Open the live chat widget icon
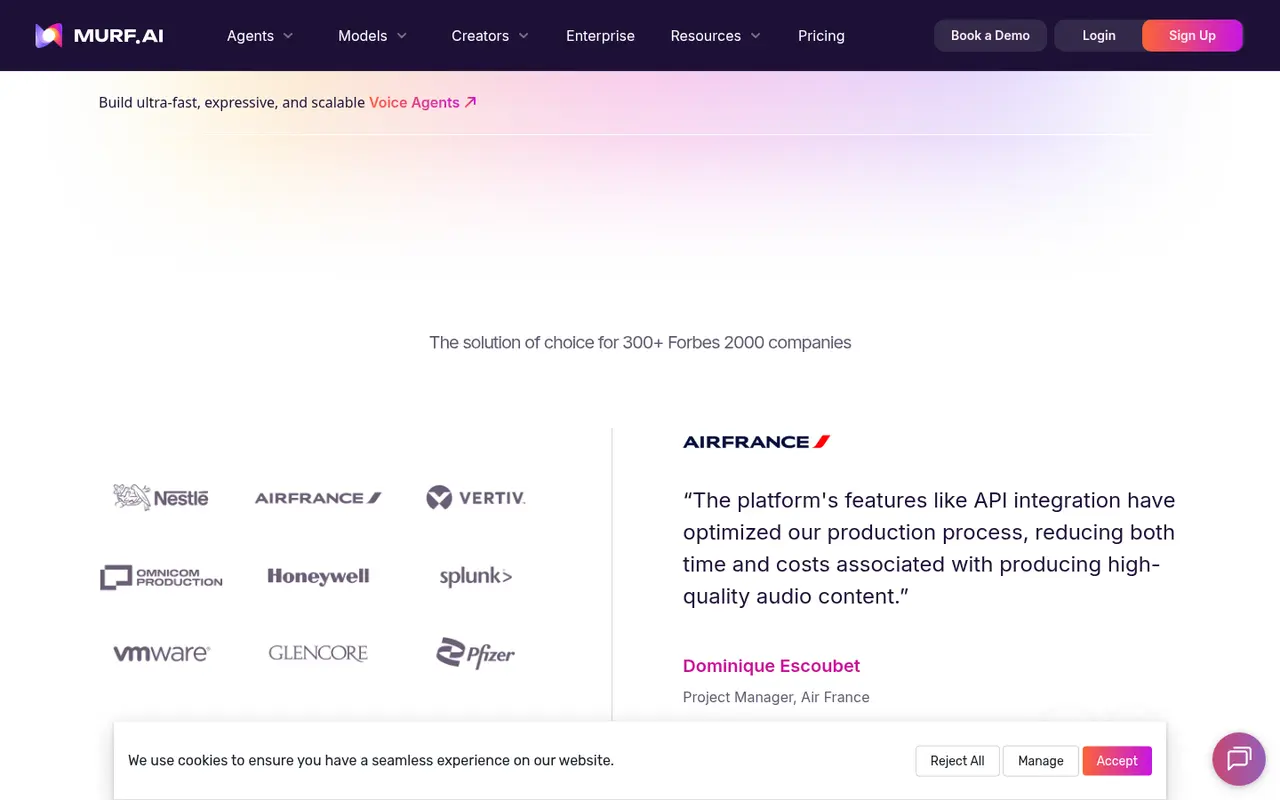The height and width of the screenshot is (800, 1280). [x=1239, y=758]
